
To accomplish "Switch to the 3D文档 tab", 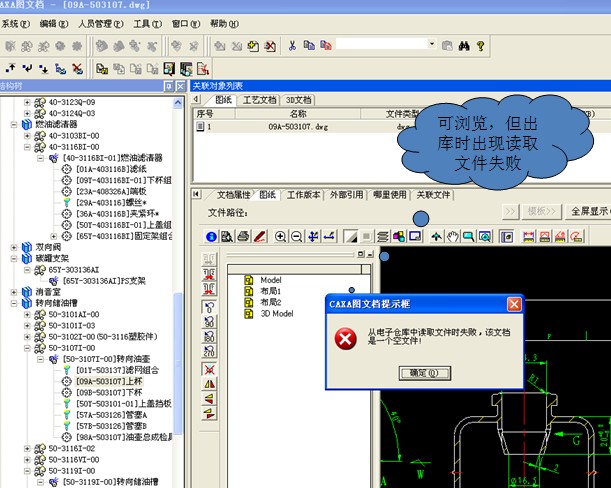I will pos(298,100).
